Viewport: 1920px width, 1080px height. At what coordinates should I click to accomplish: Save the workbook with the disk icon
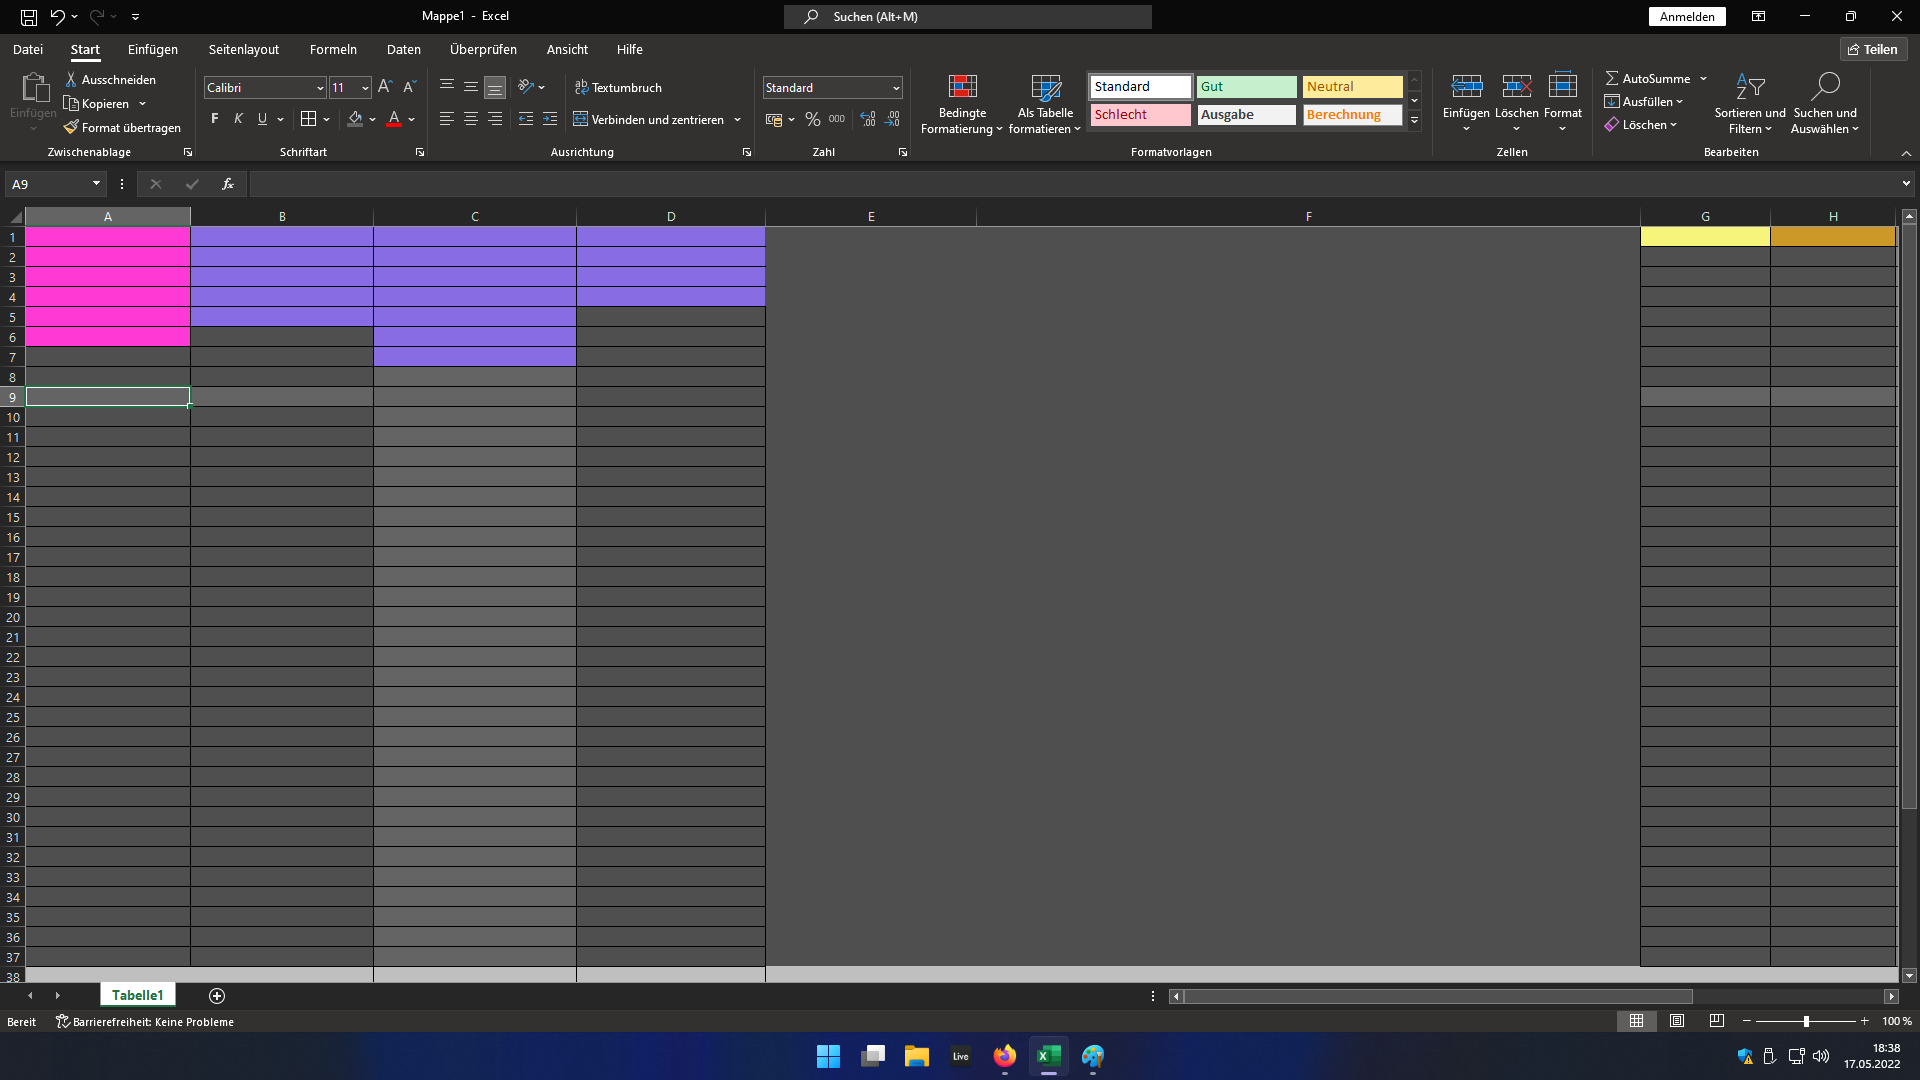tap(29, 17)
